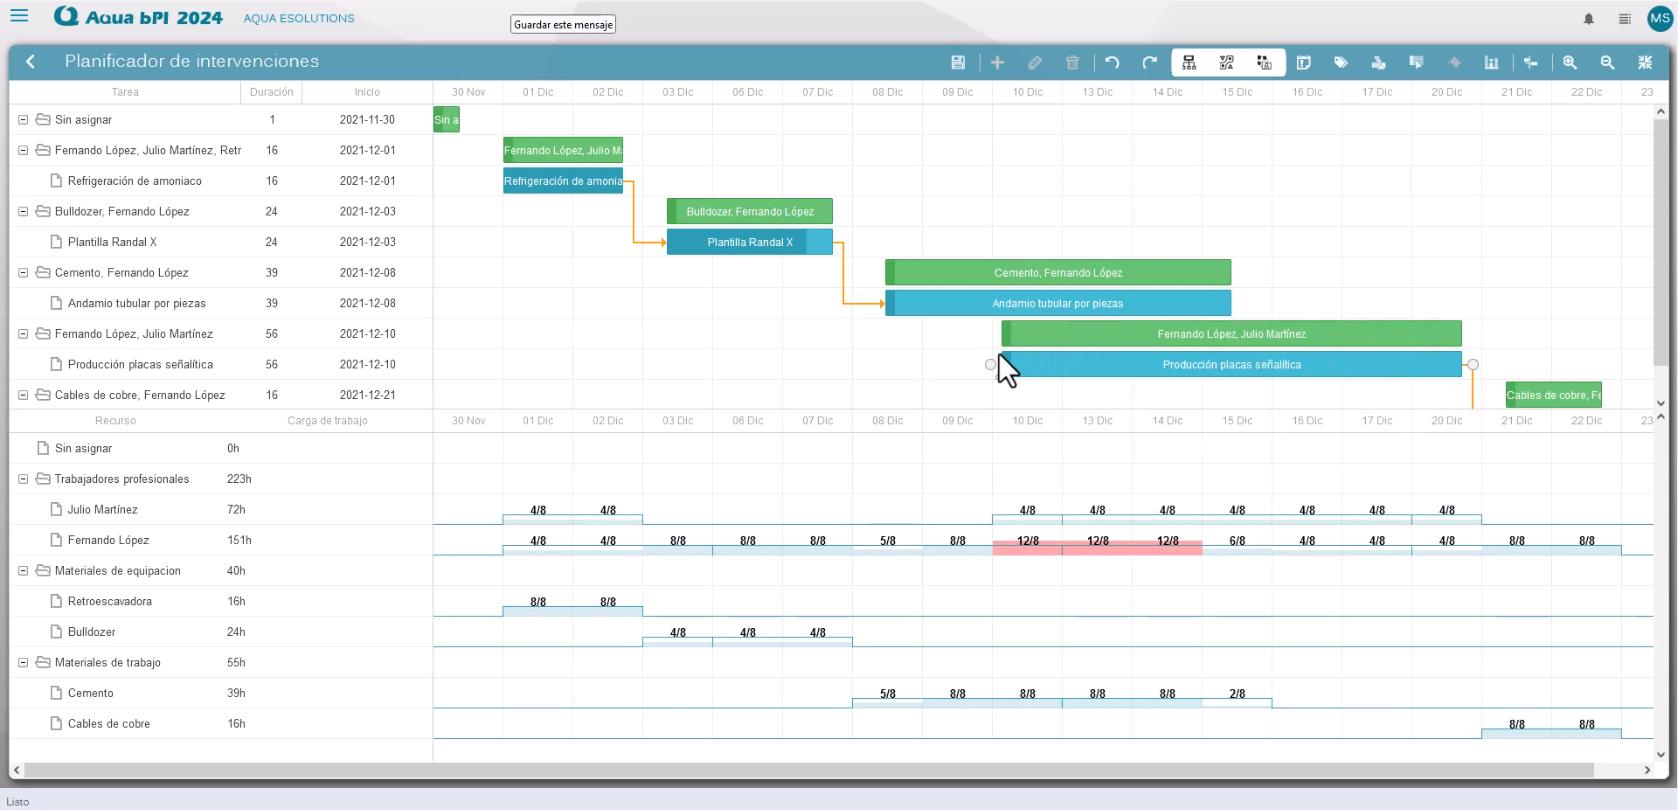Click the selection pointer toolbar icon

click(x=1416, y=62)
